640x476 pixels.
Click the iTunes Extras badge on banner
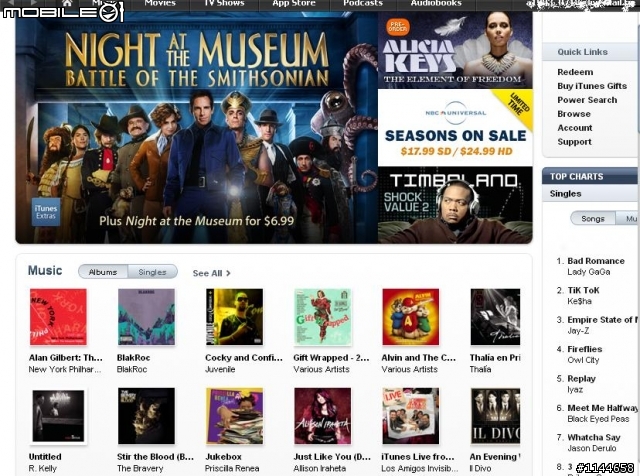coord(46,212)
